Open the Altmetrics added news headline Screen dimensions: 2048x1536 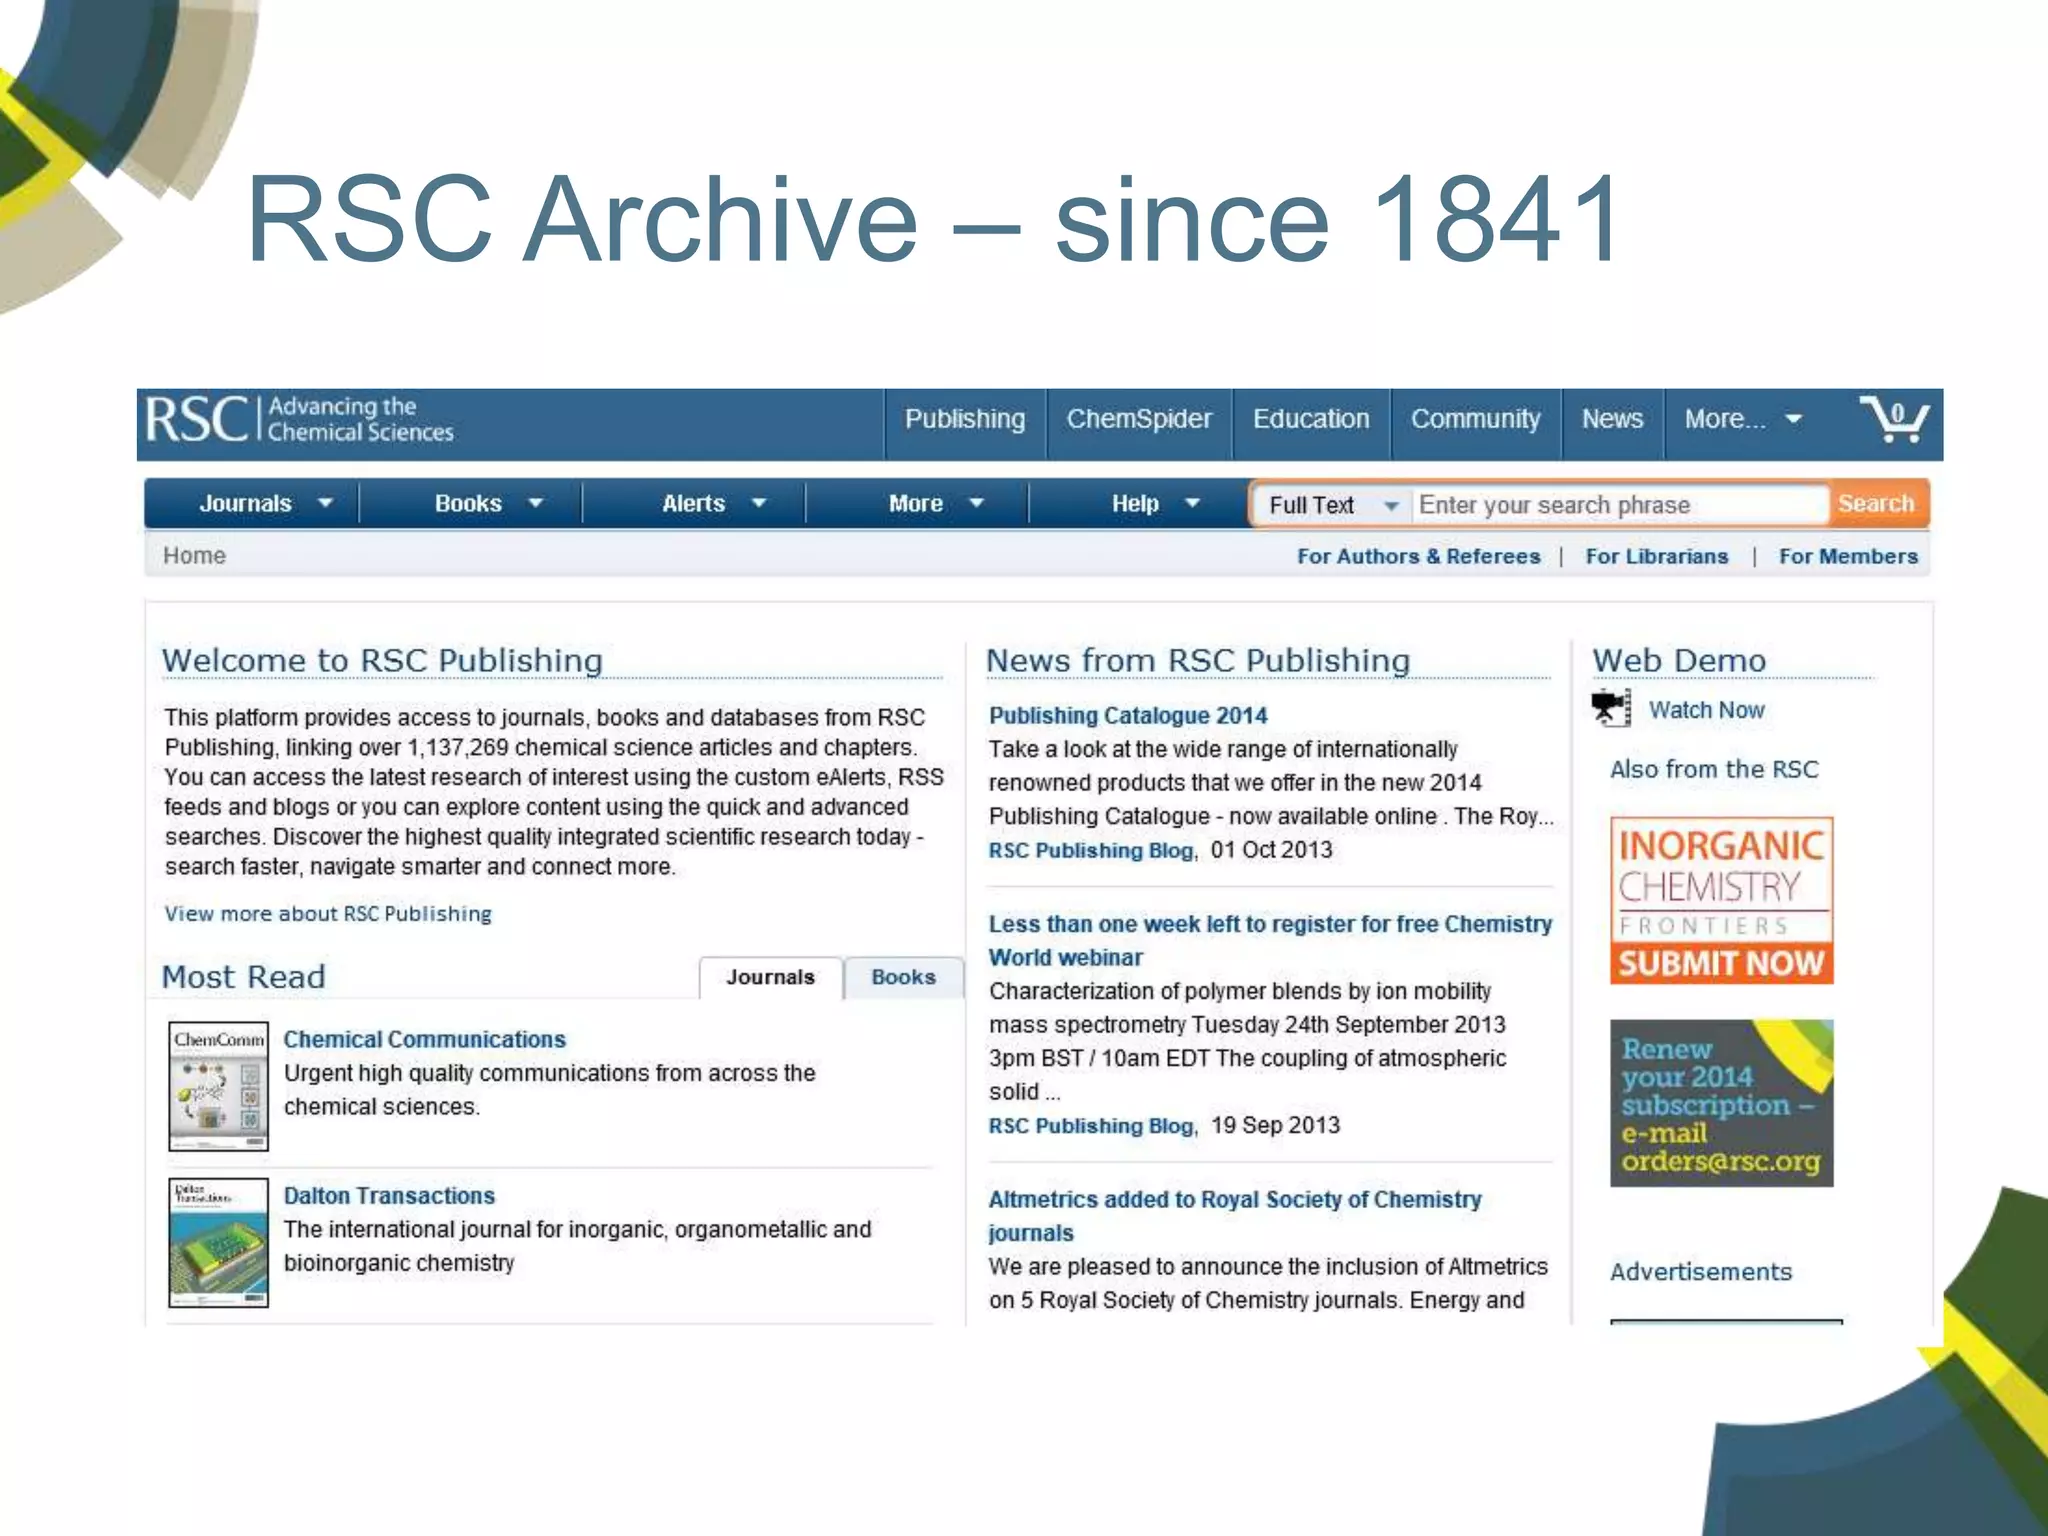click(x=1235, y=1216)
